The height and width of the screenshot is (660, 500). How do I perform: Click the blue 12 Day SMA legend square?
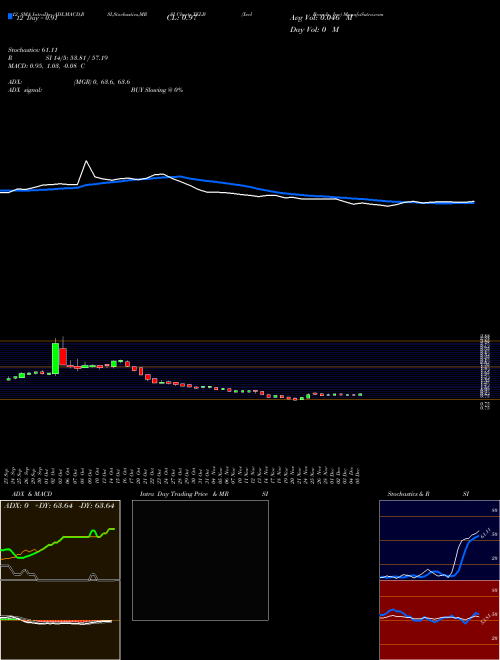pos(10,16)
